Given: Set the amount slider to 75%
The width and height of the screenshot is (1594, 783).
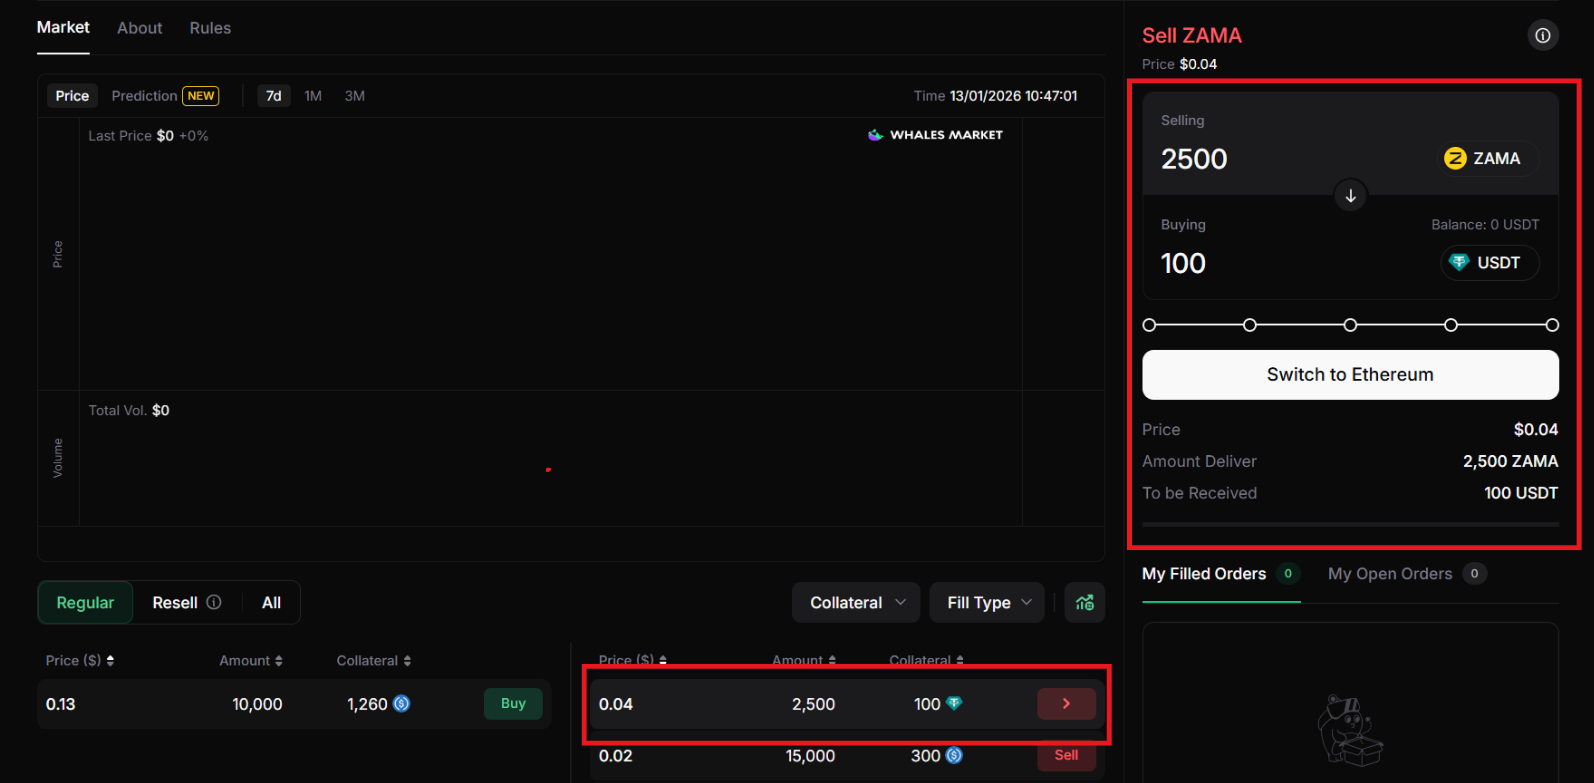Looking at the screenshot, I should (x=1451, y=325).
